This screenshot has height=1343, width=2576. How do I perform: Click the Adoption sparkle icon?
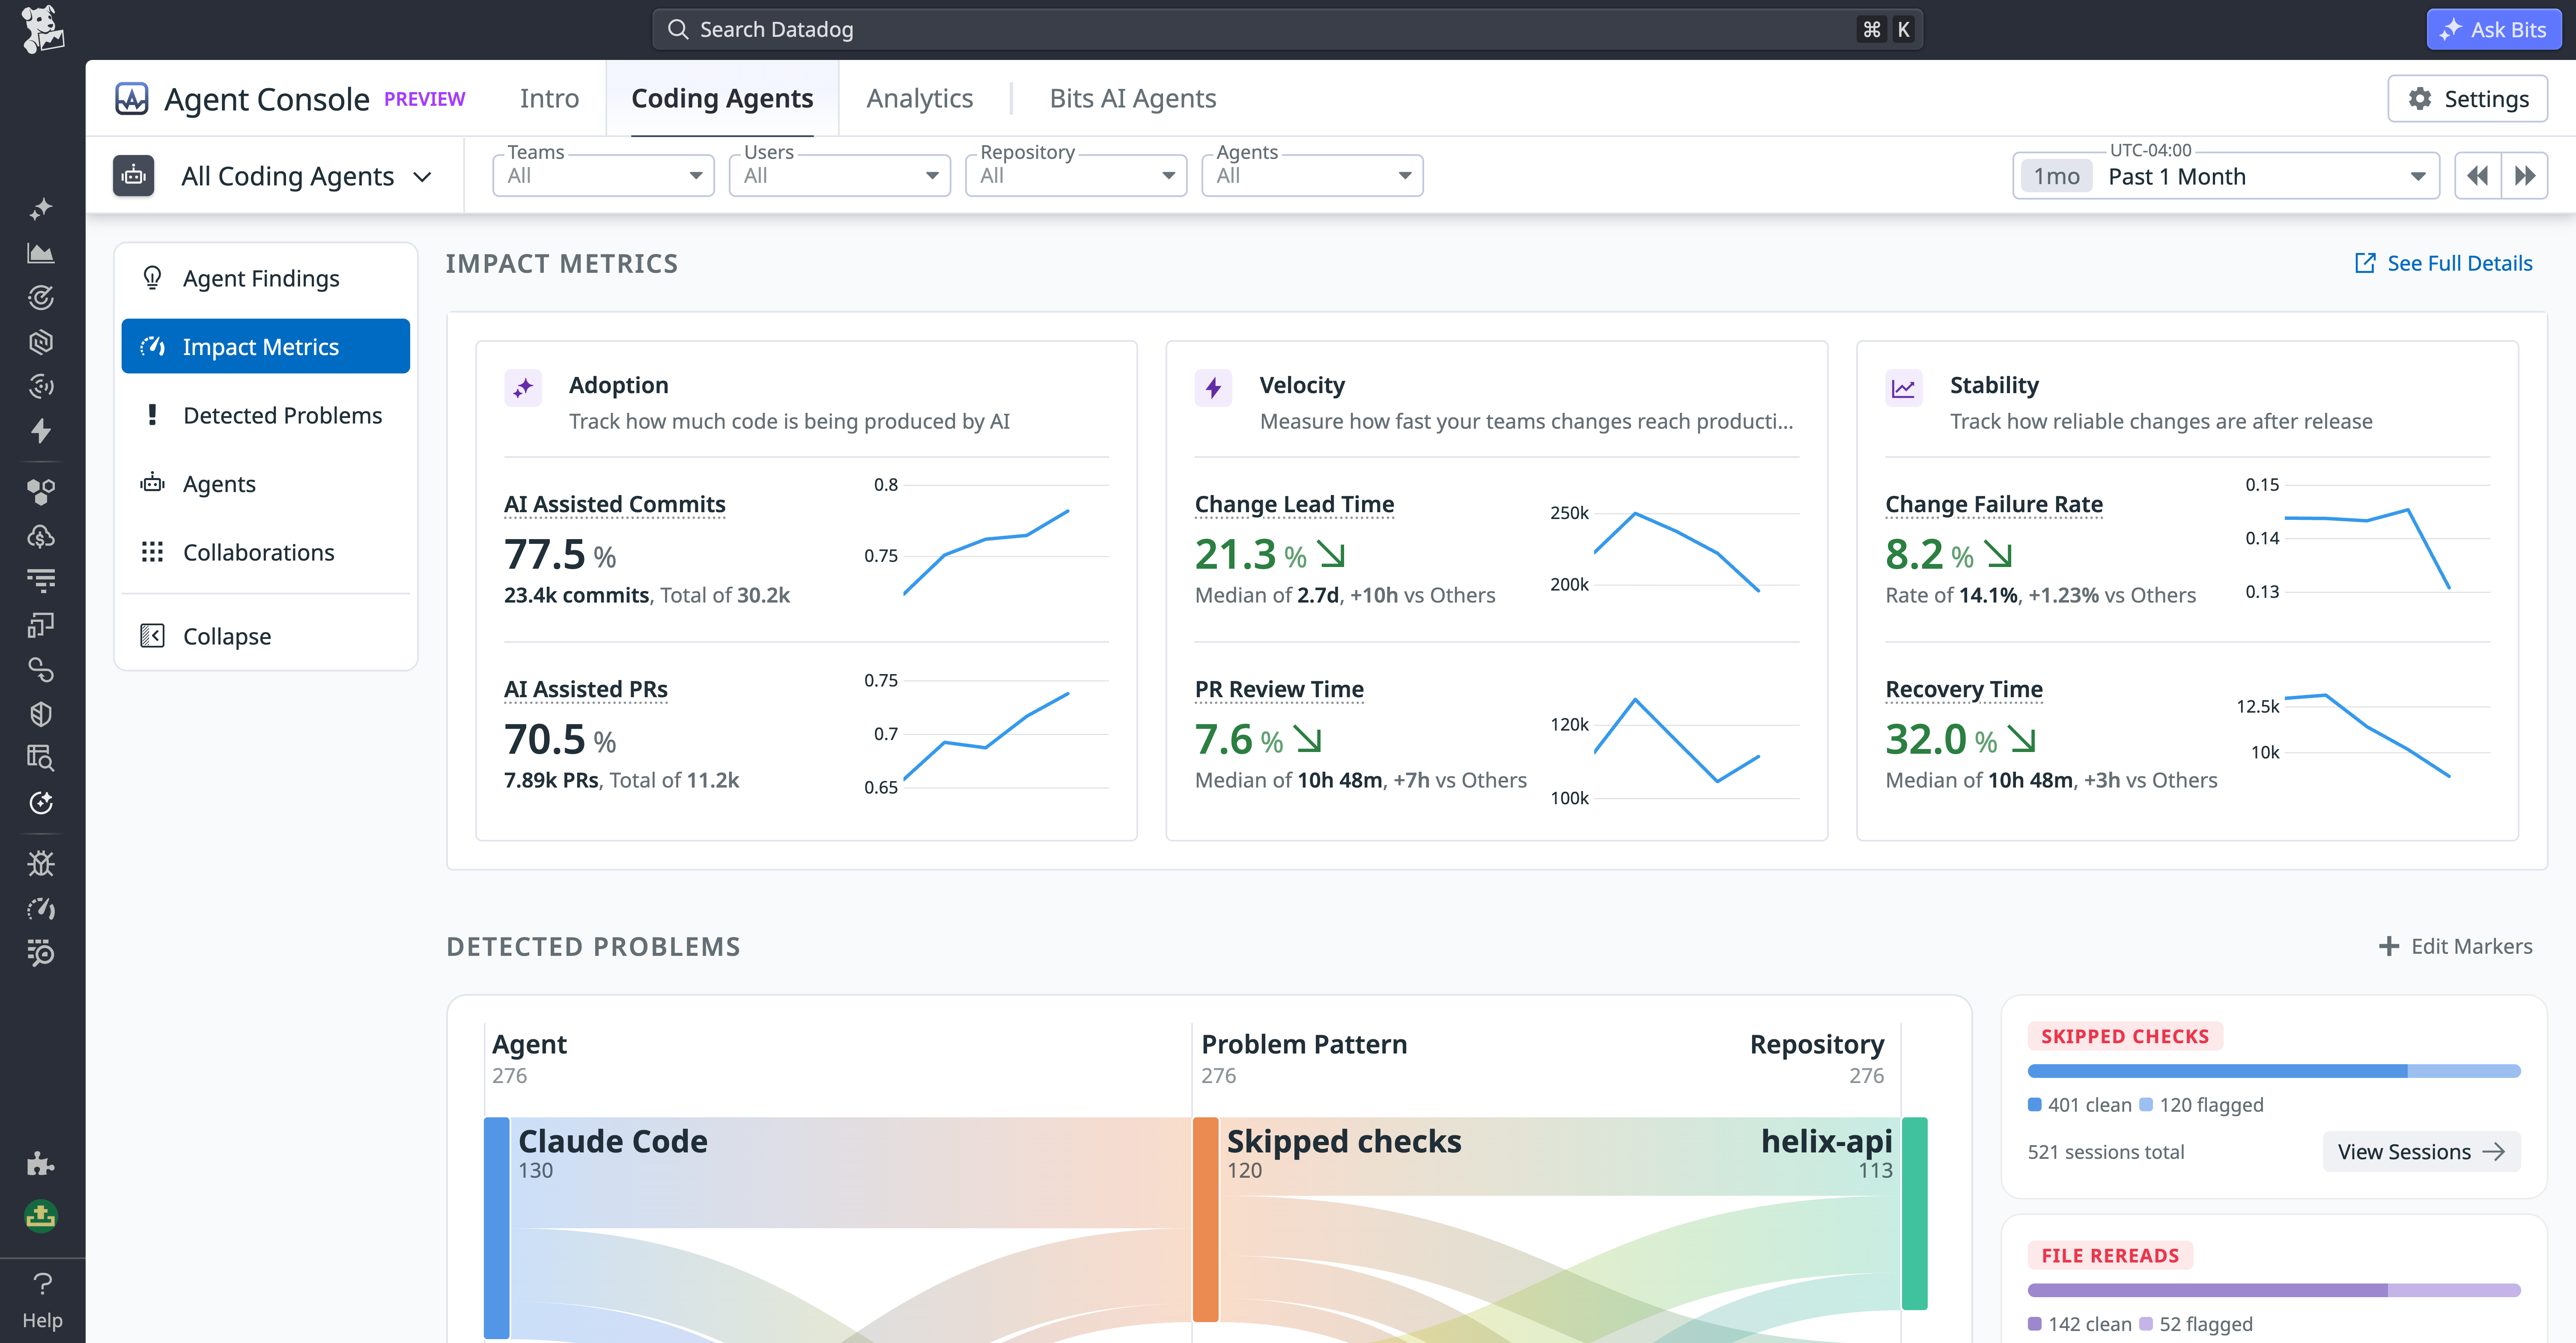point(523,387)
